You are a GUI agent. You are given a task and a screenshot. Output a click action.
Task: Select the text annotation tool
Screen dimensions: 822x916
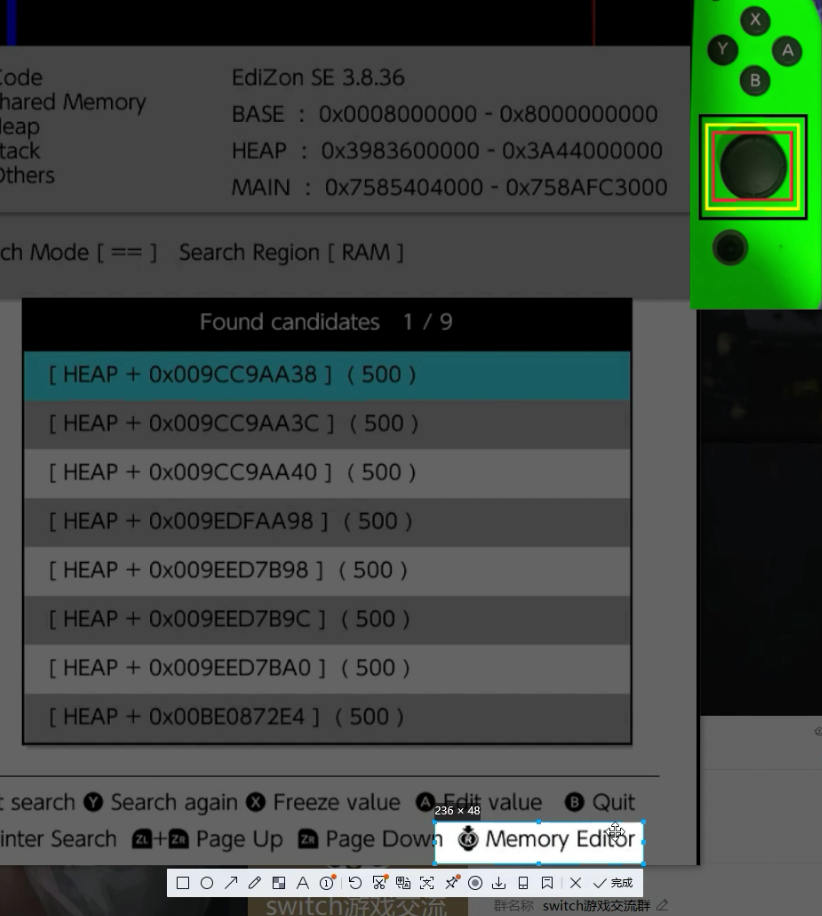(x=303, y=883)
